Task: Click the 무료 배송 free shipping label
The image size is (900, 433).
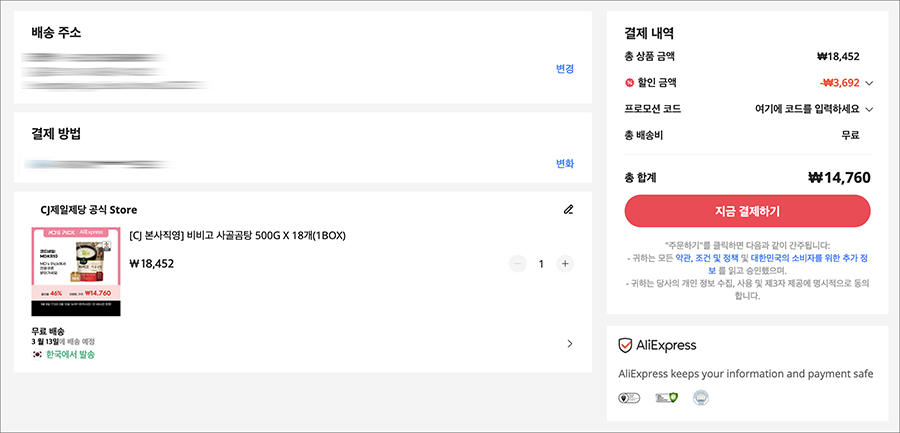Action: click(48, 331)
